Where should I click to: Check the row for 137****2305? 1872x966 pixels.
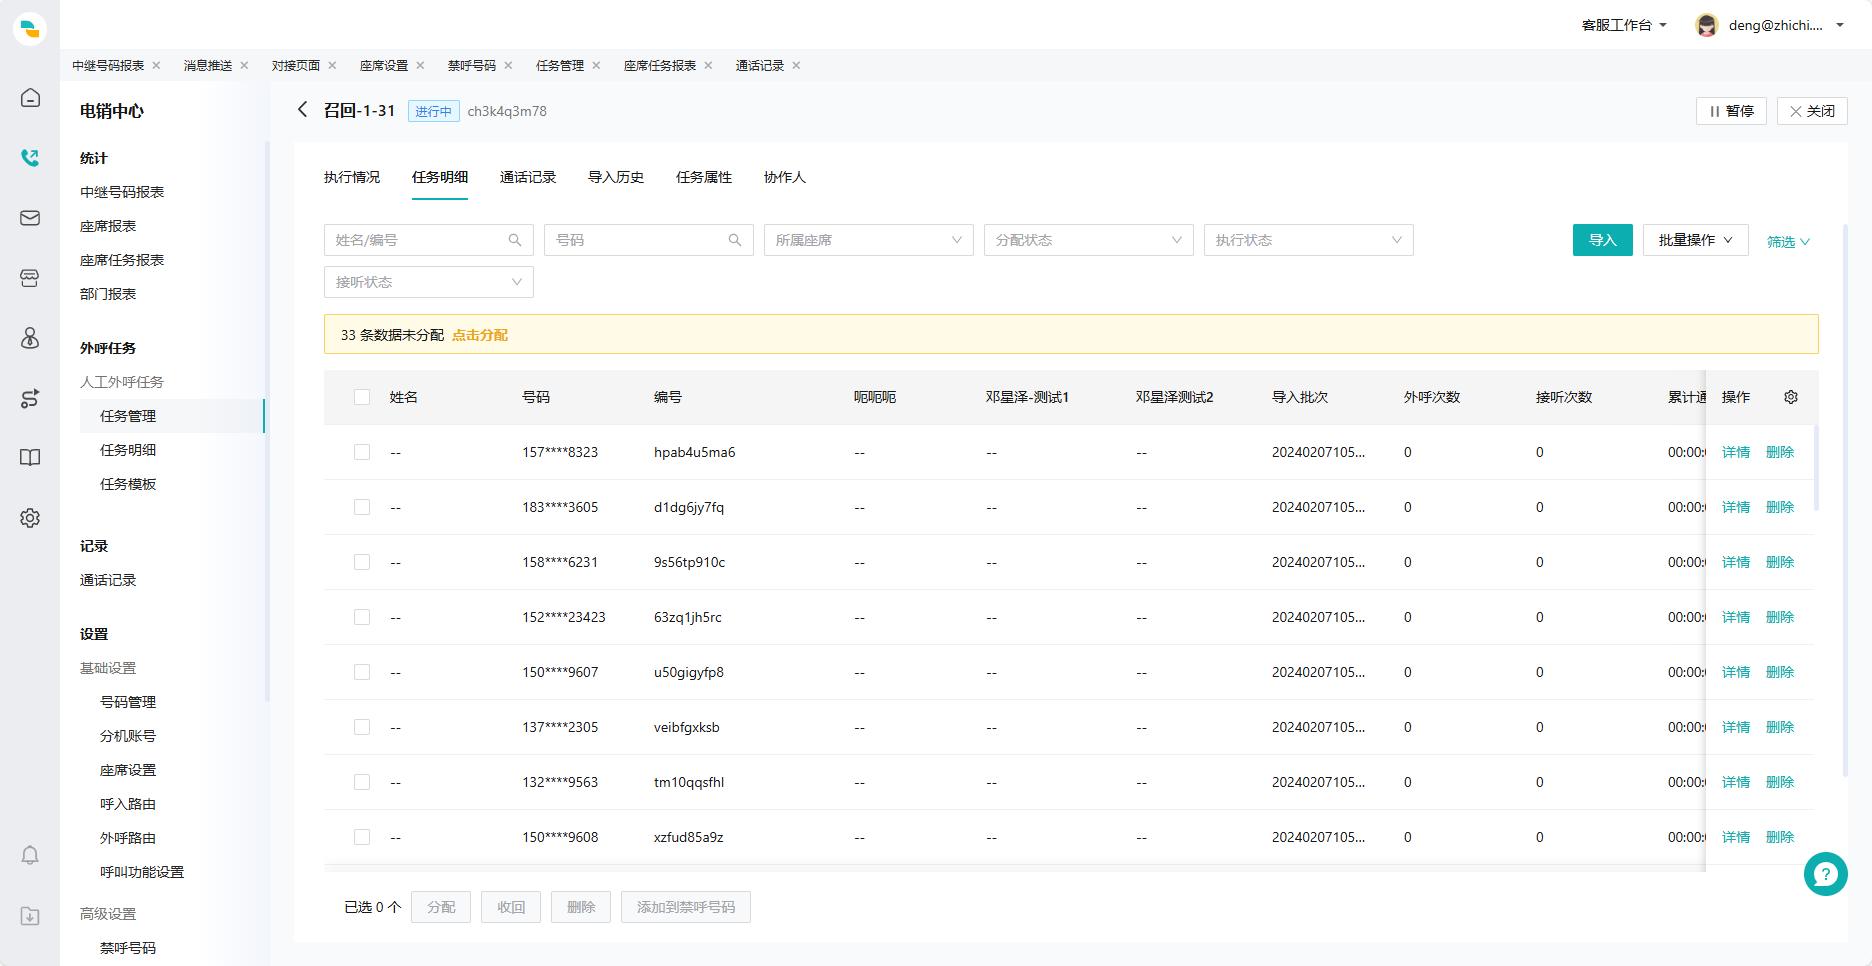pos(362,727)
